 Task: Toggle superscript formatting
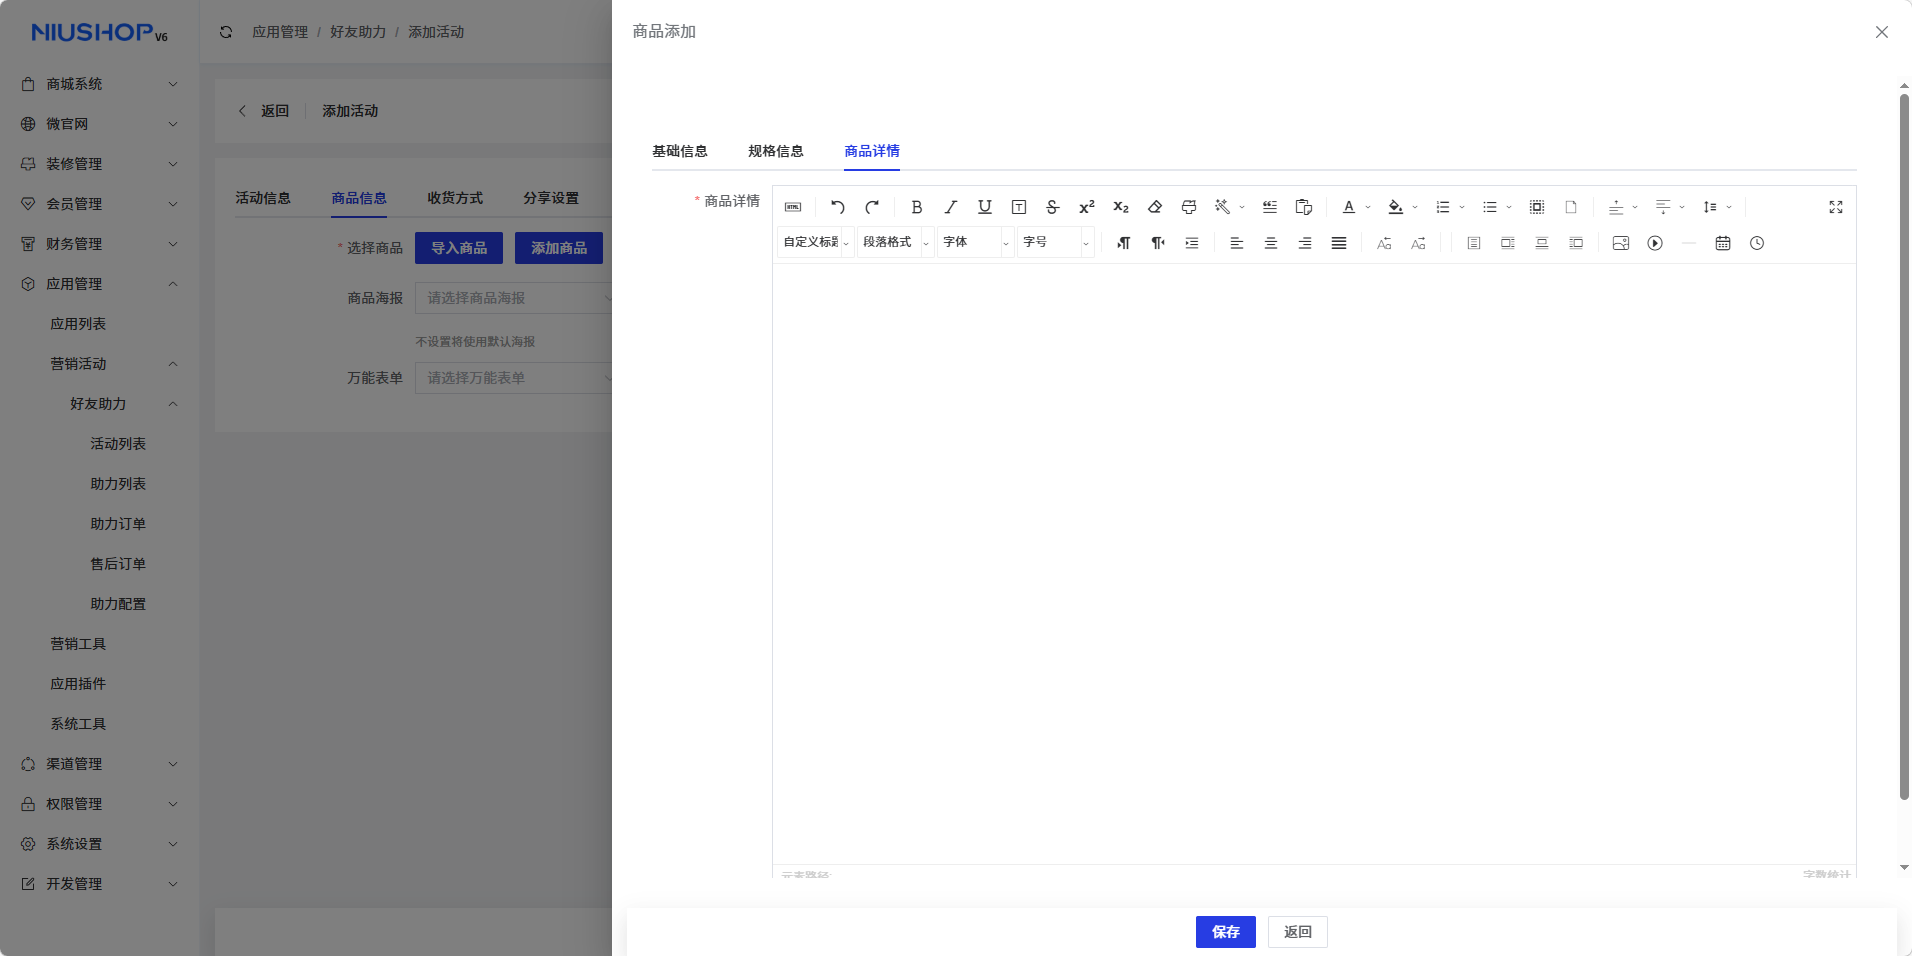(x=1087, y=207)
